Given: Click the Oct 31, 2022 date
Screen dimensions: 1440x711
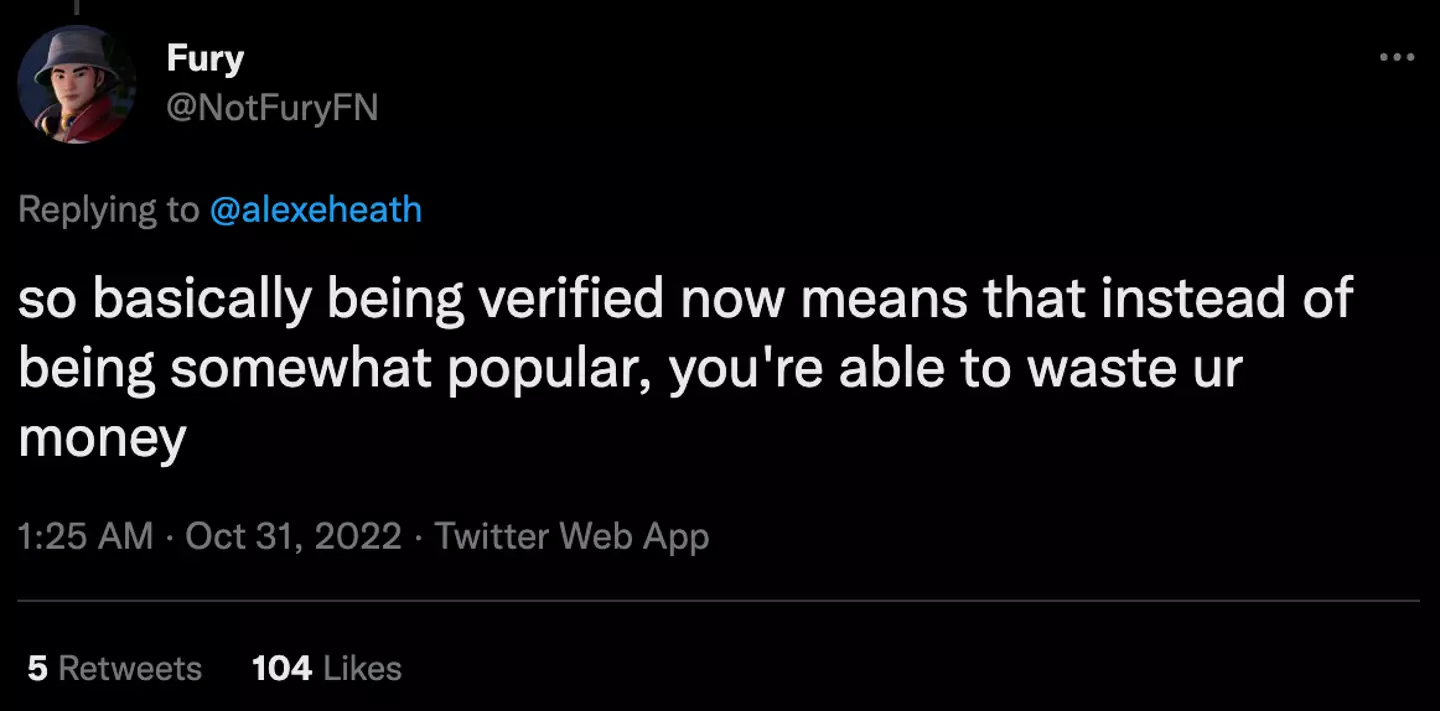Looking at the screenshot, I should point(293,537).
